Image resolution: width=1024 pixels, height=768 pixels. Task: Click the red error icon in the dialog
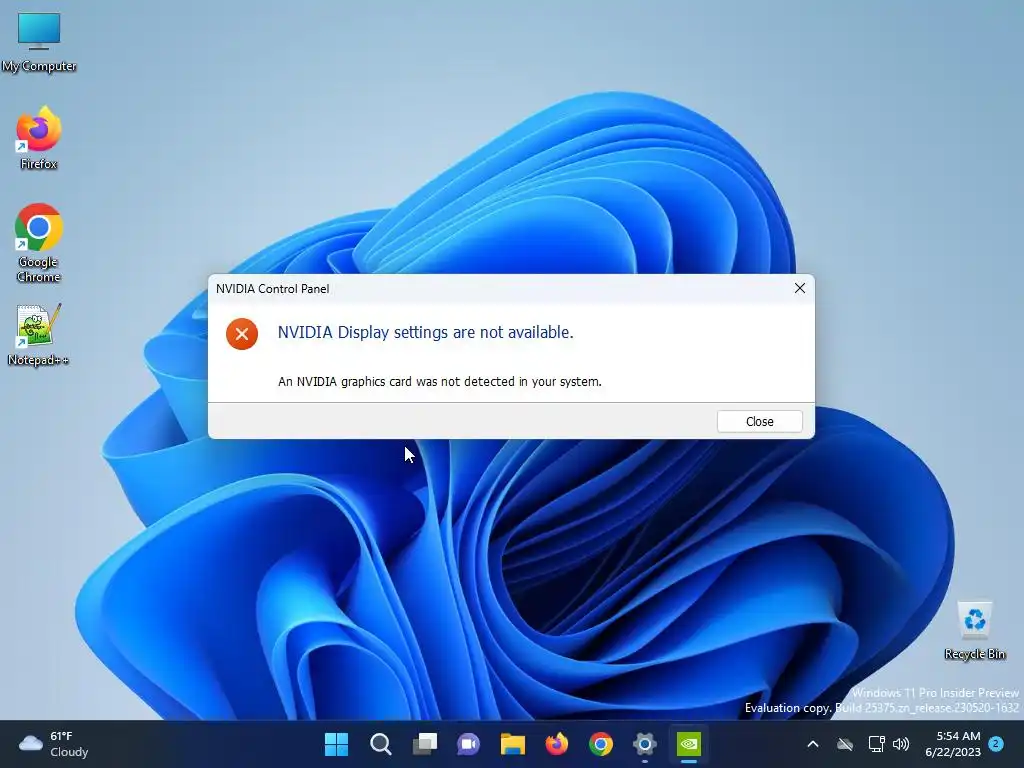(242, 334)
